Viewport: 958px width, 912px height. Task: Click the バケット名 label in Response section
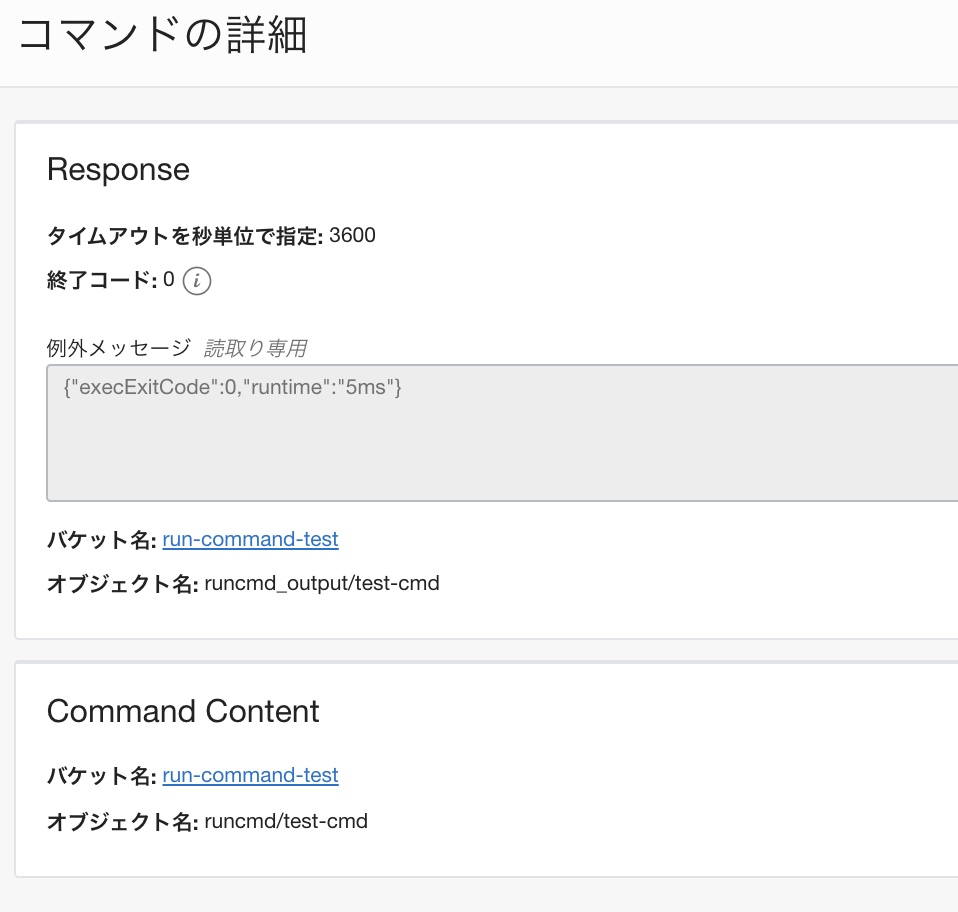pos(102,540)
